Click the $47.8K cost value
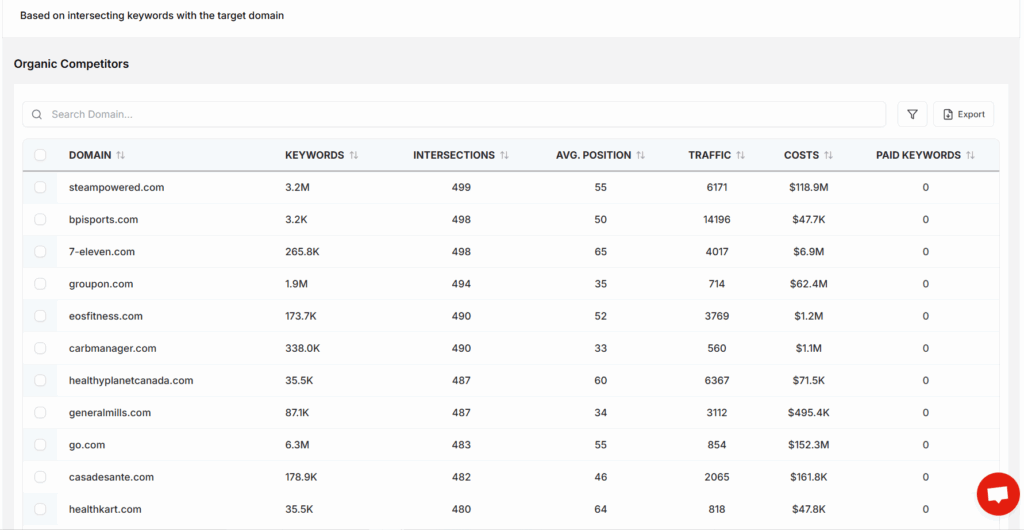This screenshot has width=1024, height=530. coord(808,509)
